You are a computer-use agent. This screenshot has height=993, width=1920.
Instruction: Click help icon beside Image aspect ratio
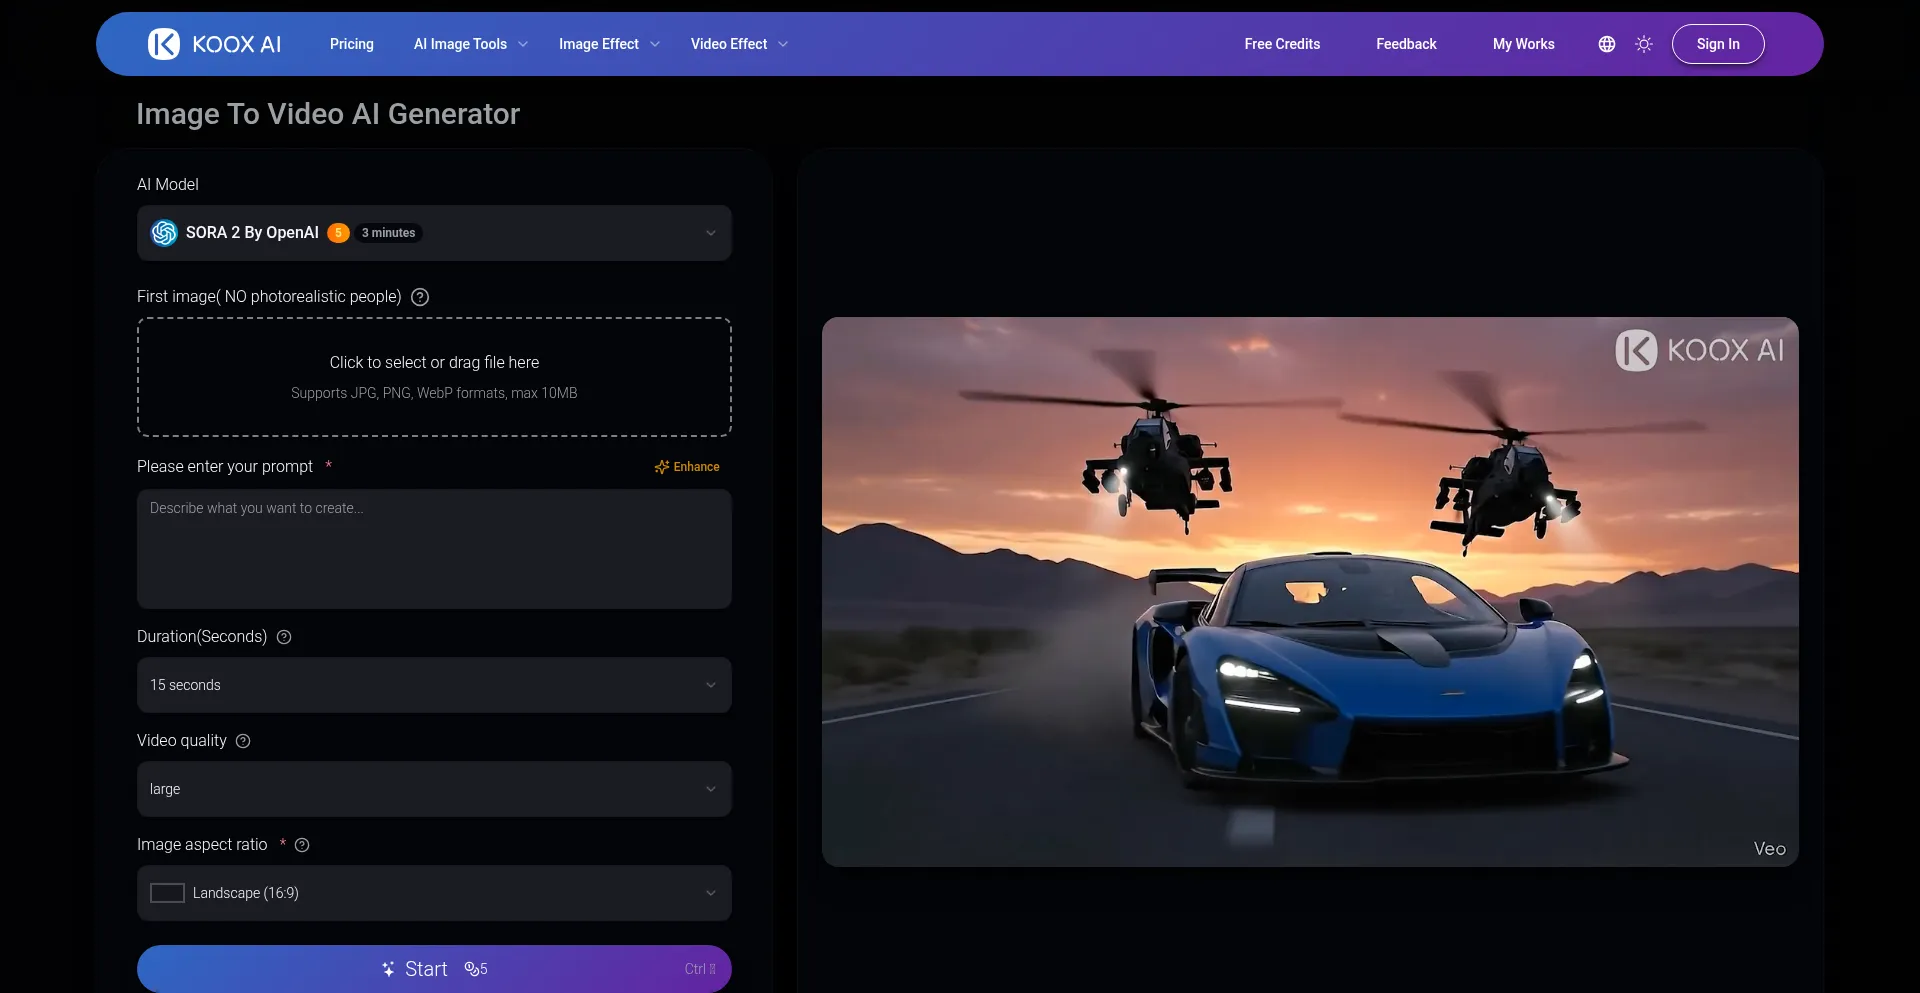pyautogui.click(x=302, y=845)
